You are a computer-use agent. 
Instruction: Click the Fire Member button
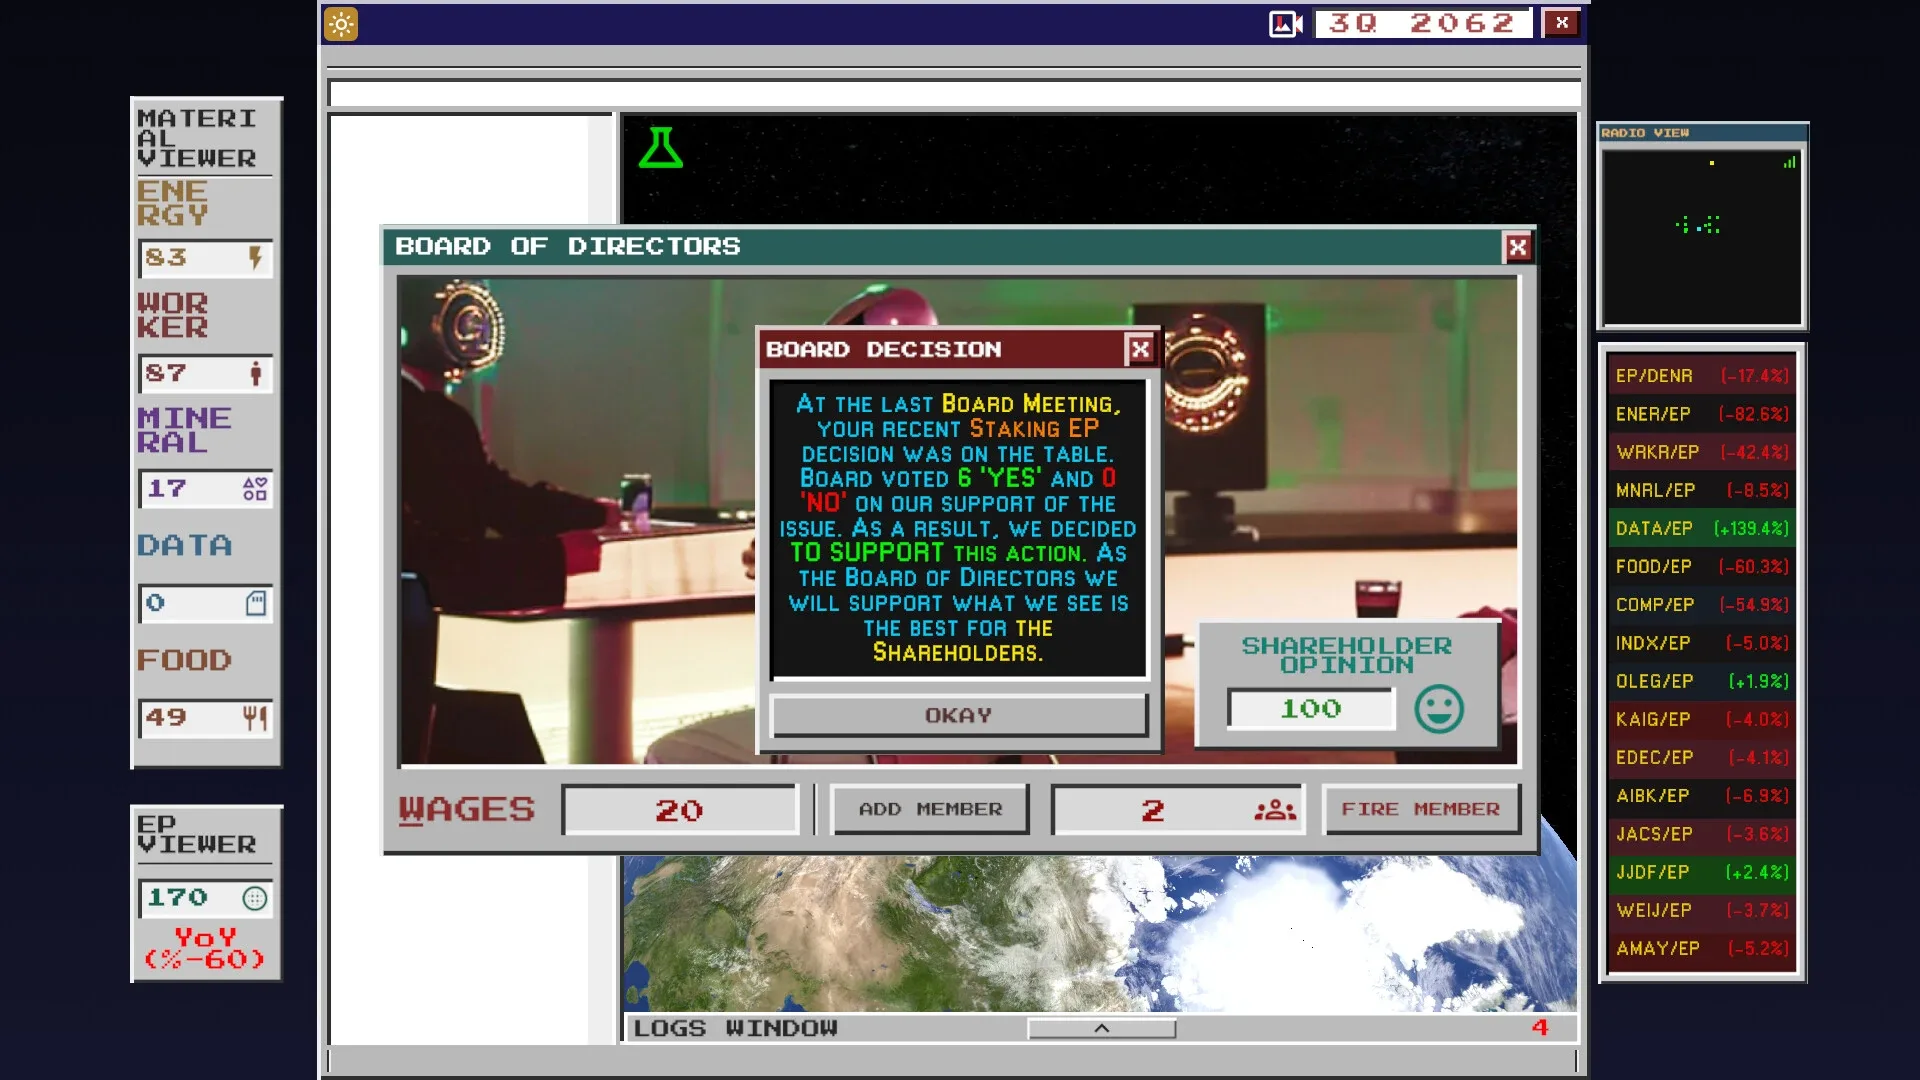point(1420,809)
